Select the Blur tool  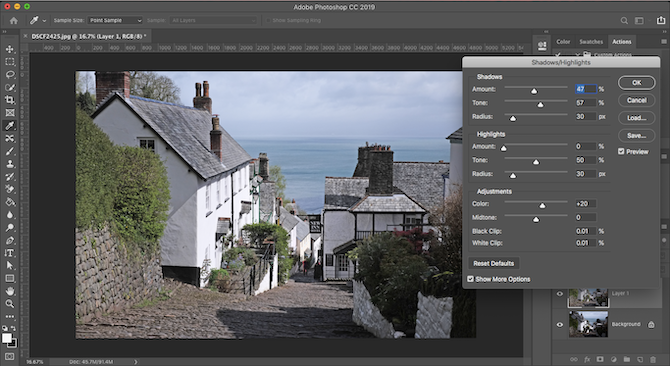[x=9, y=215]
